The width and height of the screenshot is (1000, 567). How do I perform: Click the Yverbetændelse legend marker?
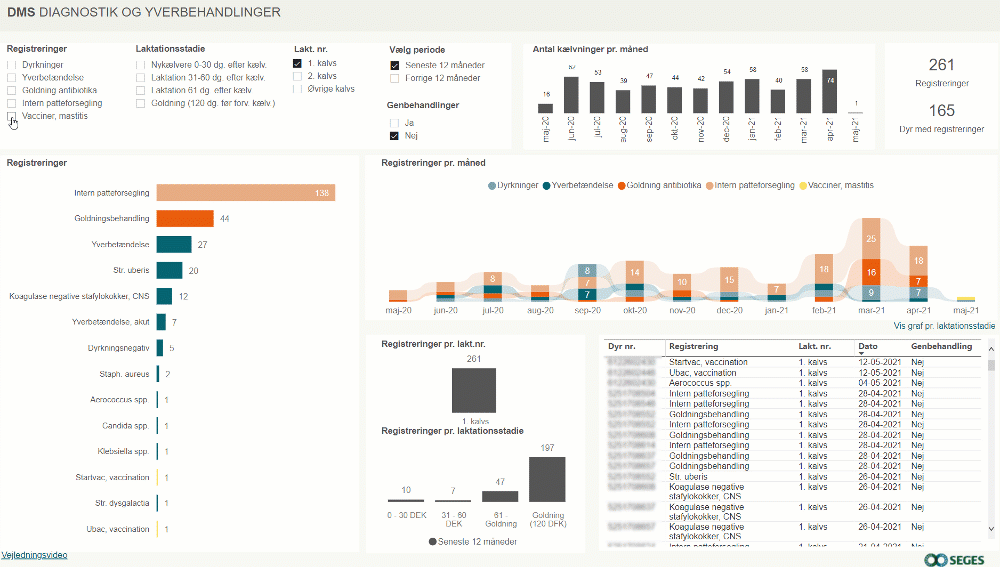click(x=545, y=185)
